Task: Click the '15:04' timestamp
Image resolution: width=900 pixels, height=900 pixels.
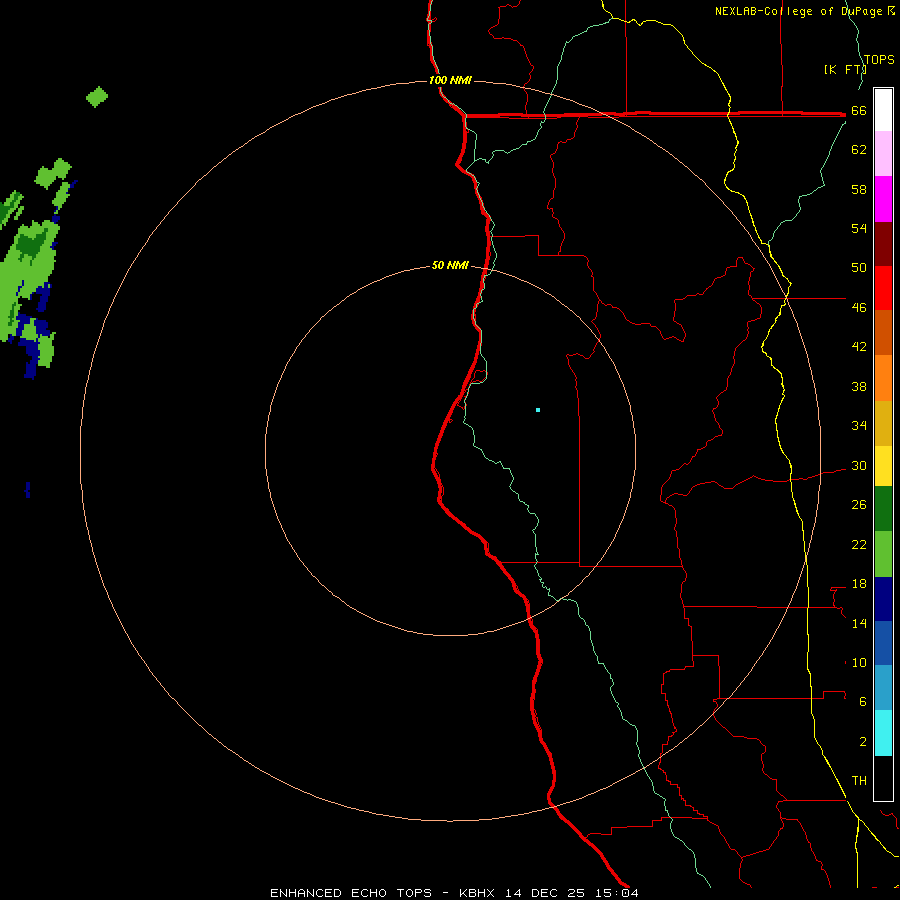Action: click(x=617, y=893)
